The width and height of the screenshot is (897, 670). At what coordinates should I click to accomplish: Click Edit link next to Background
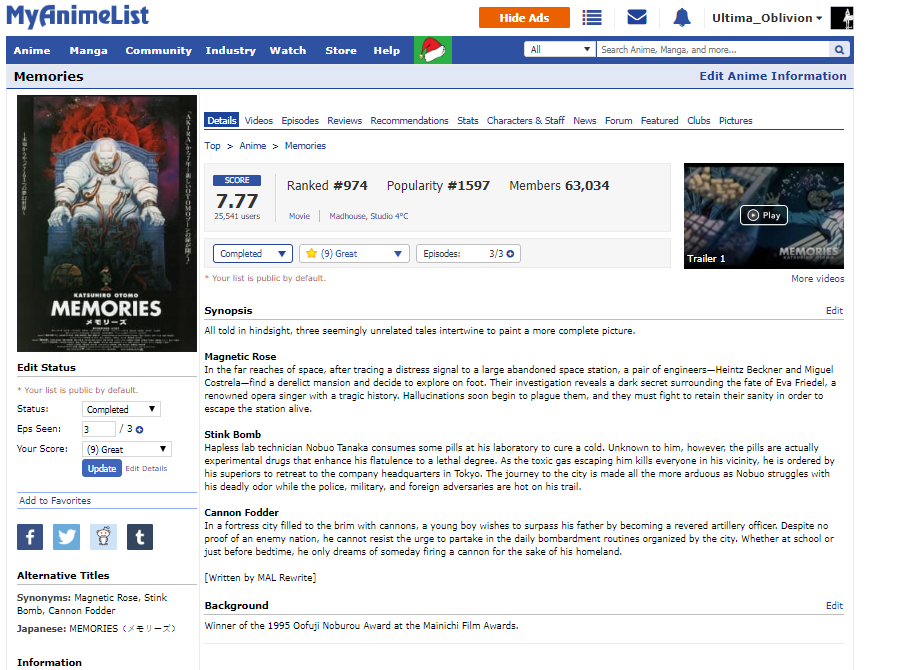tap(834, 605)
